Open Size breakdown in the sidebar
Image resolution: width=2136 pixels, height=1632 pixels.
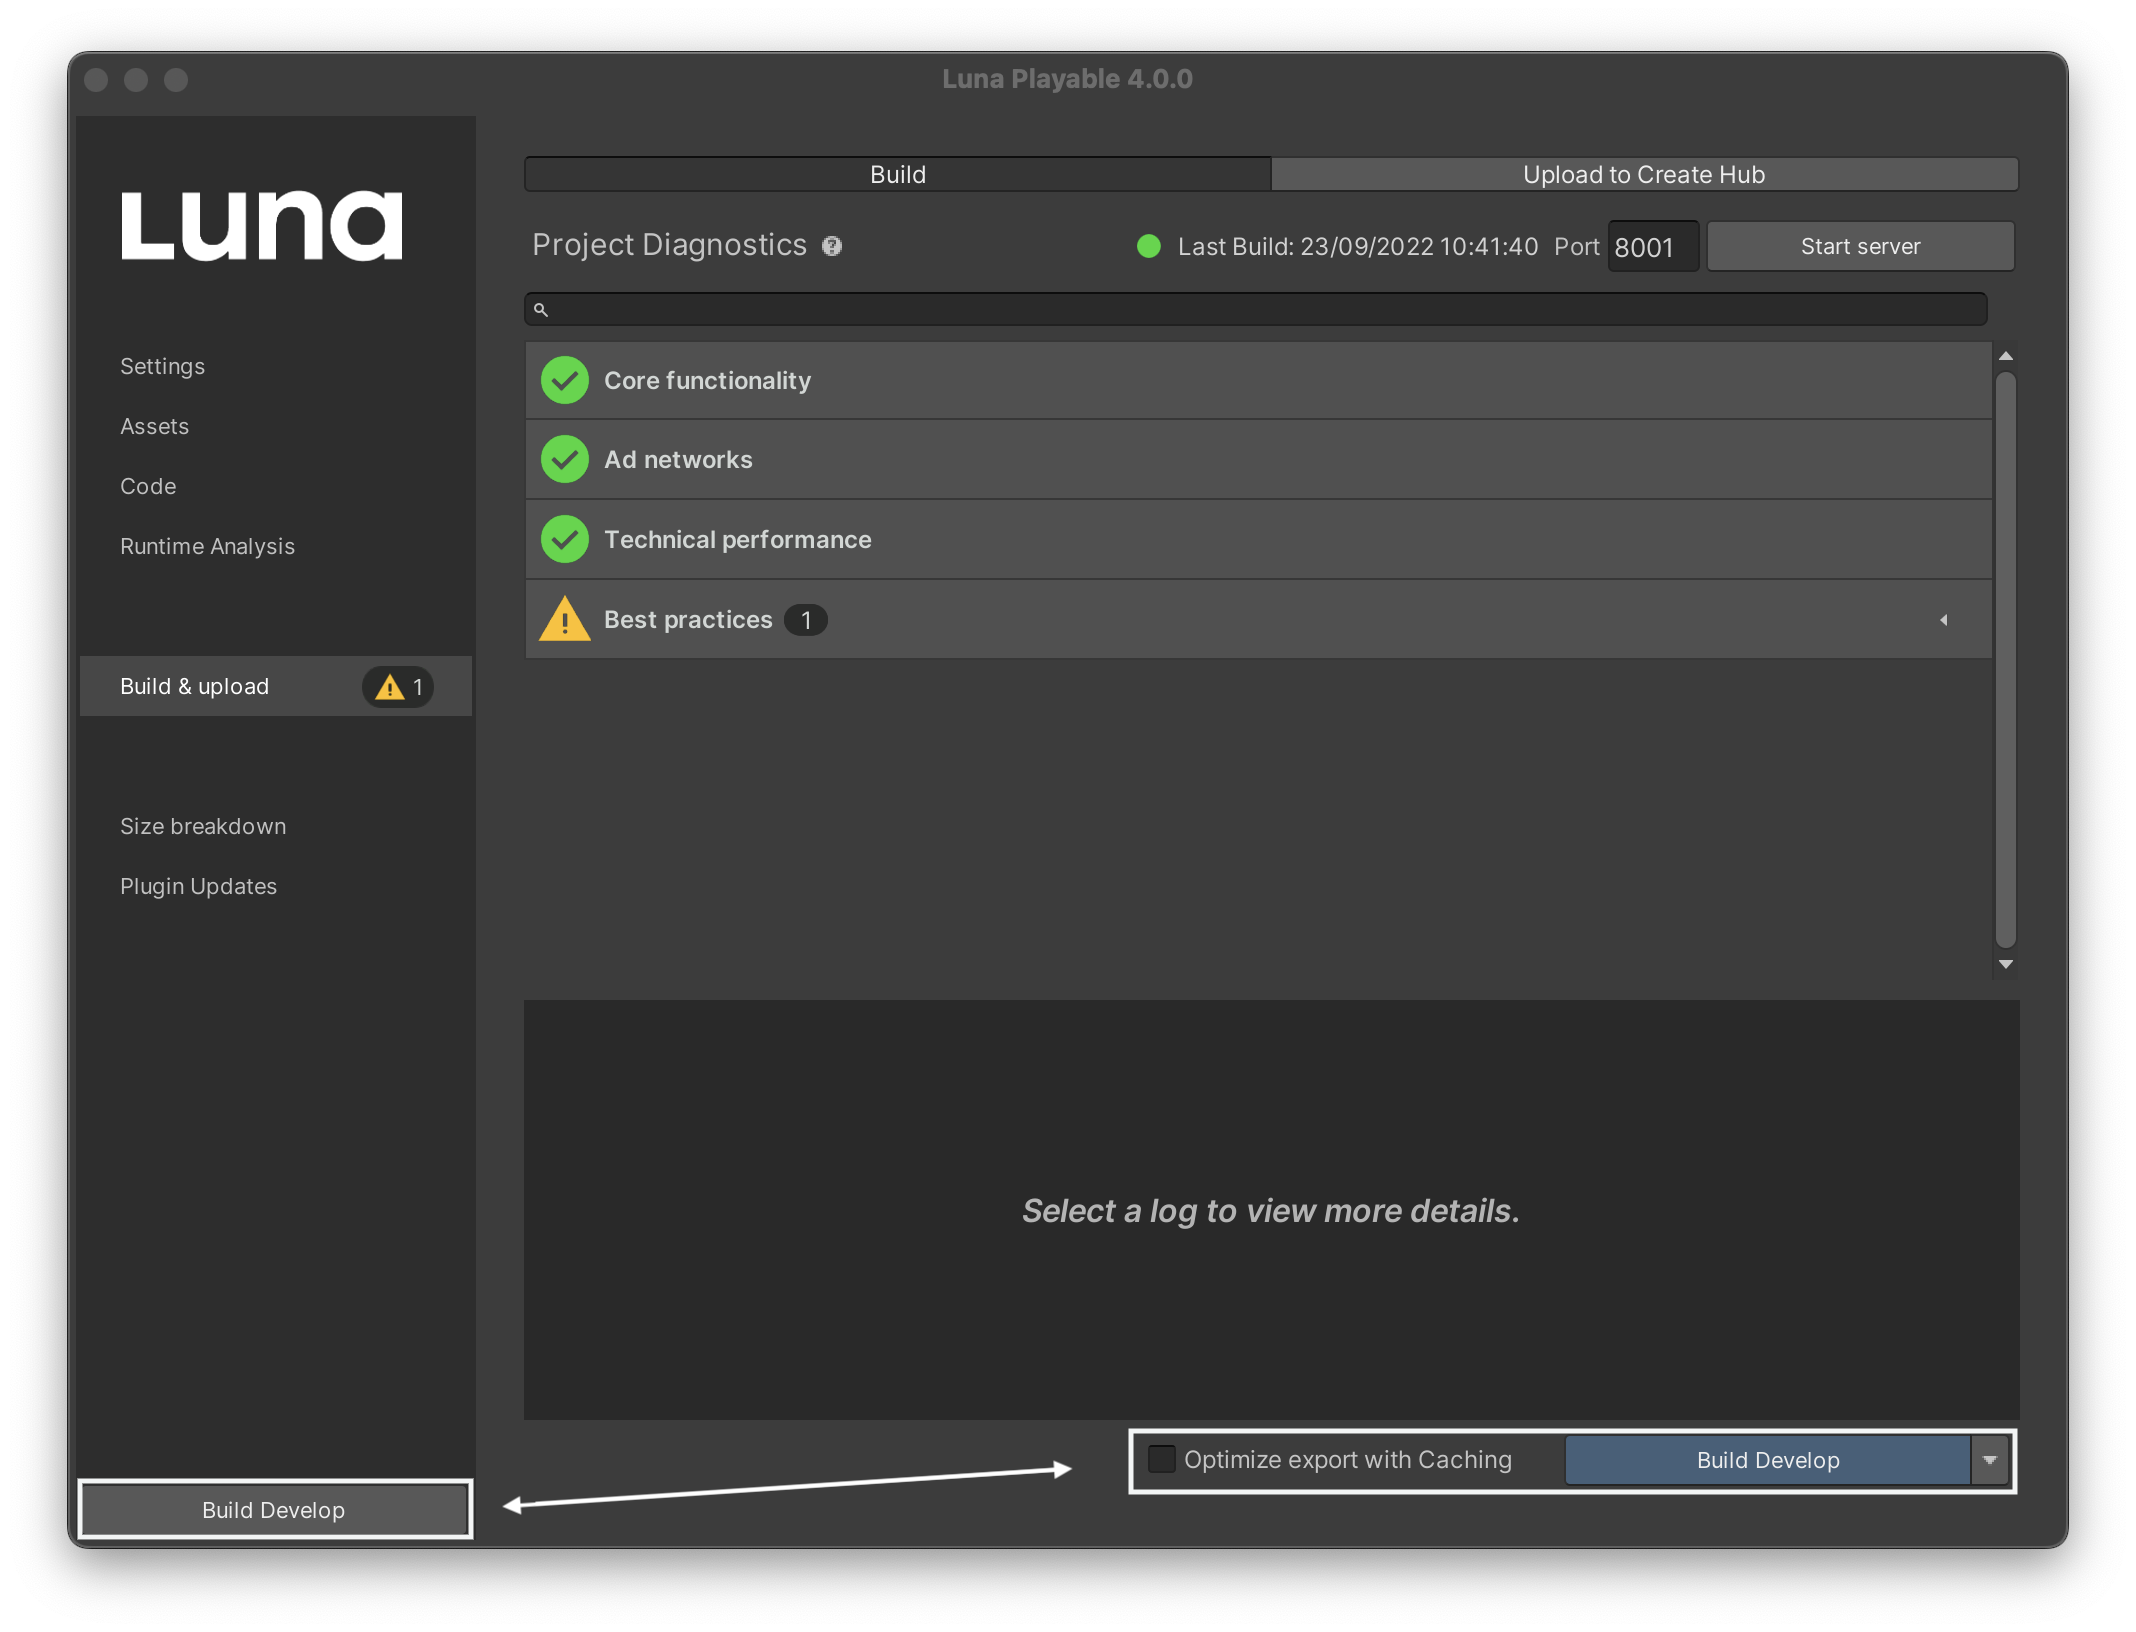[x=203, y=826]
